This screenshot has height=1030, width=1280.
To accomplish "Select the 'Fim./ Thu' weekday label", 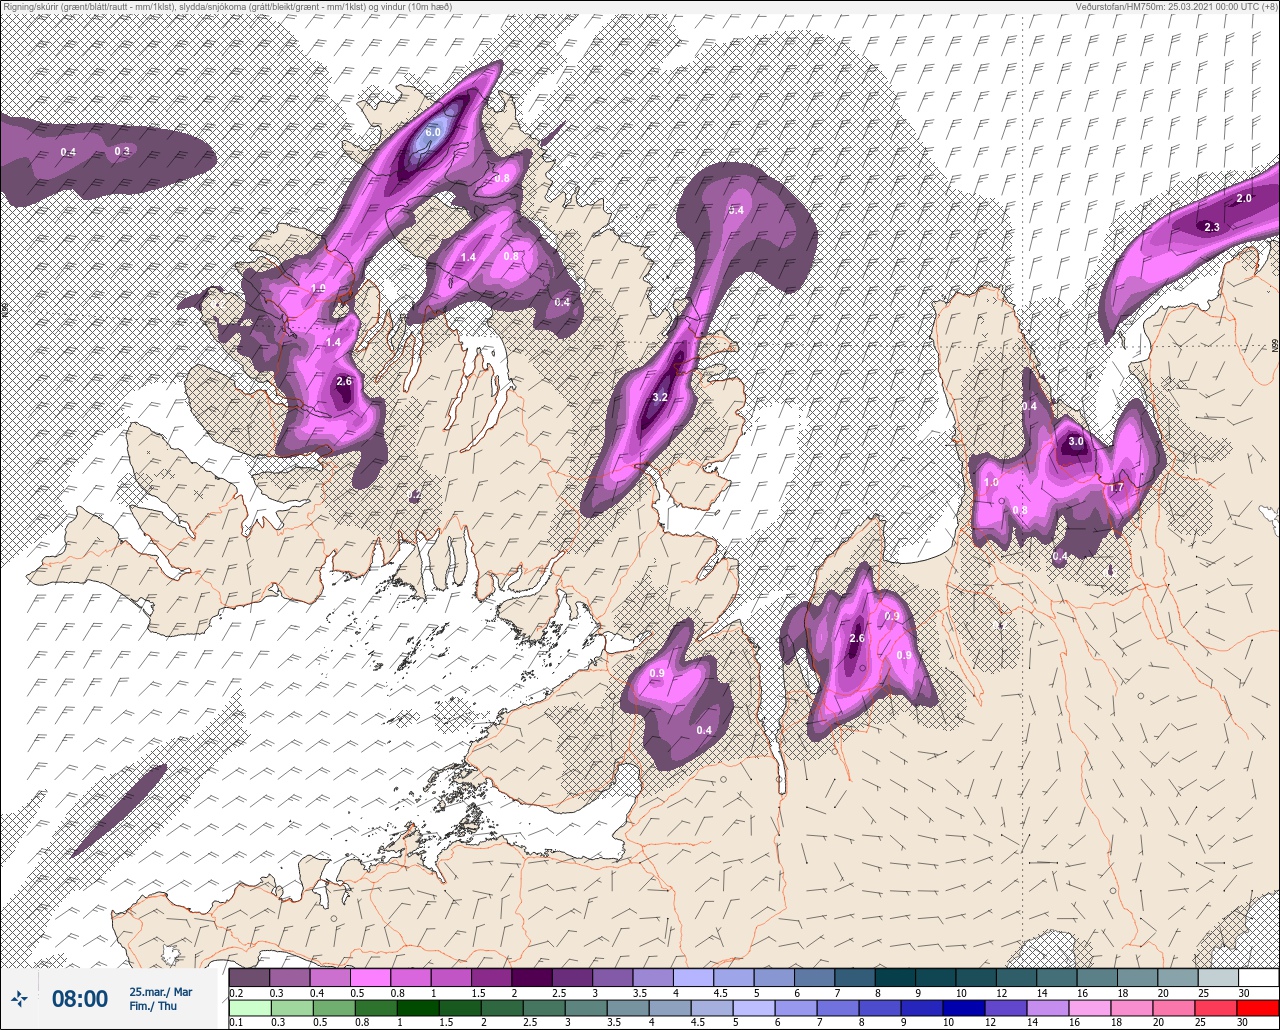I will click(153, 1006).
